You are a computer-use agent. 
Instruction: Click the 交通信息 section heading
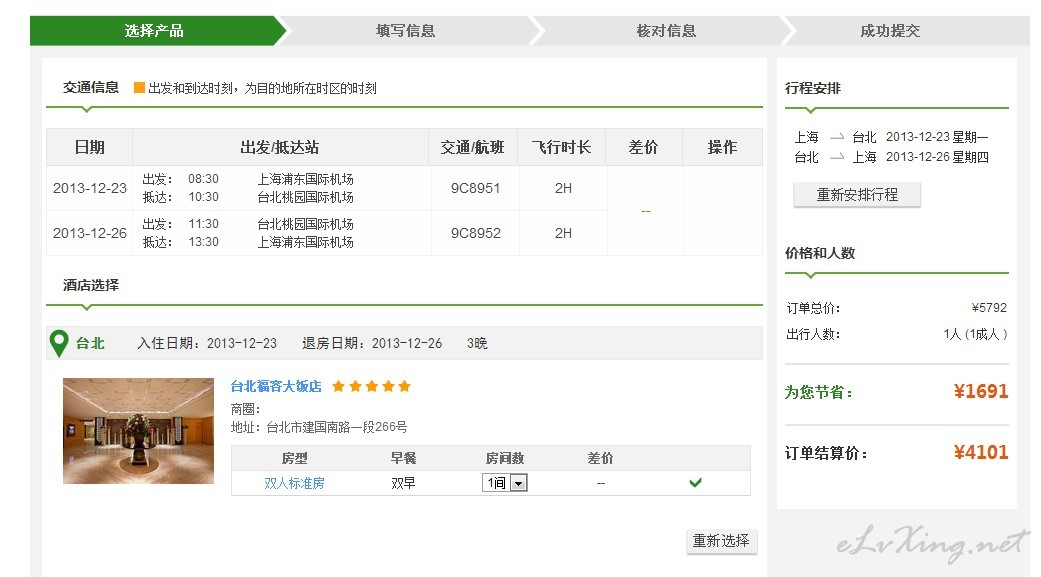[91, 87]
